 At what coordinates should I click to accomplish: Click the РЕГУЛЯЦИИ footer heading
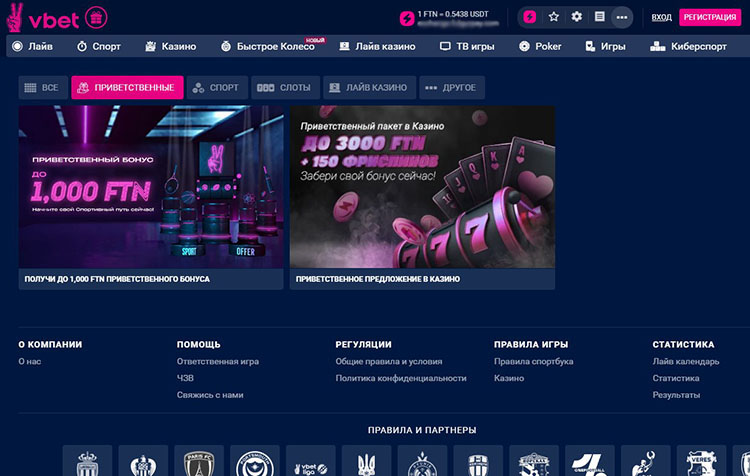[364, 344]
